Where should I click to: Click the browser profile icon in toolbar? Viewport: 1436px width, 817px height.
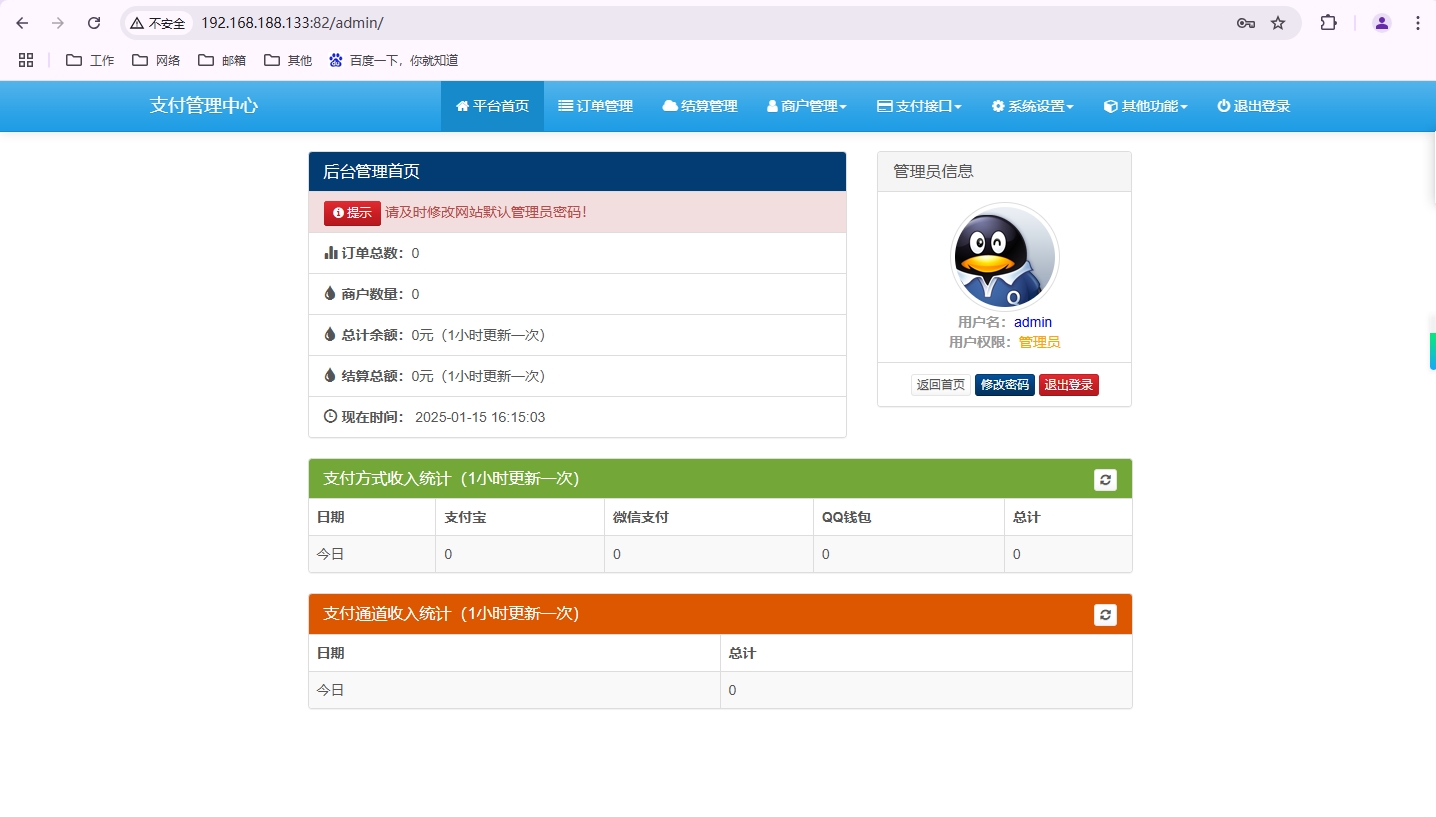pyautogui.click(x=1381, y=22)
